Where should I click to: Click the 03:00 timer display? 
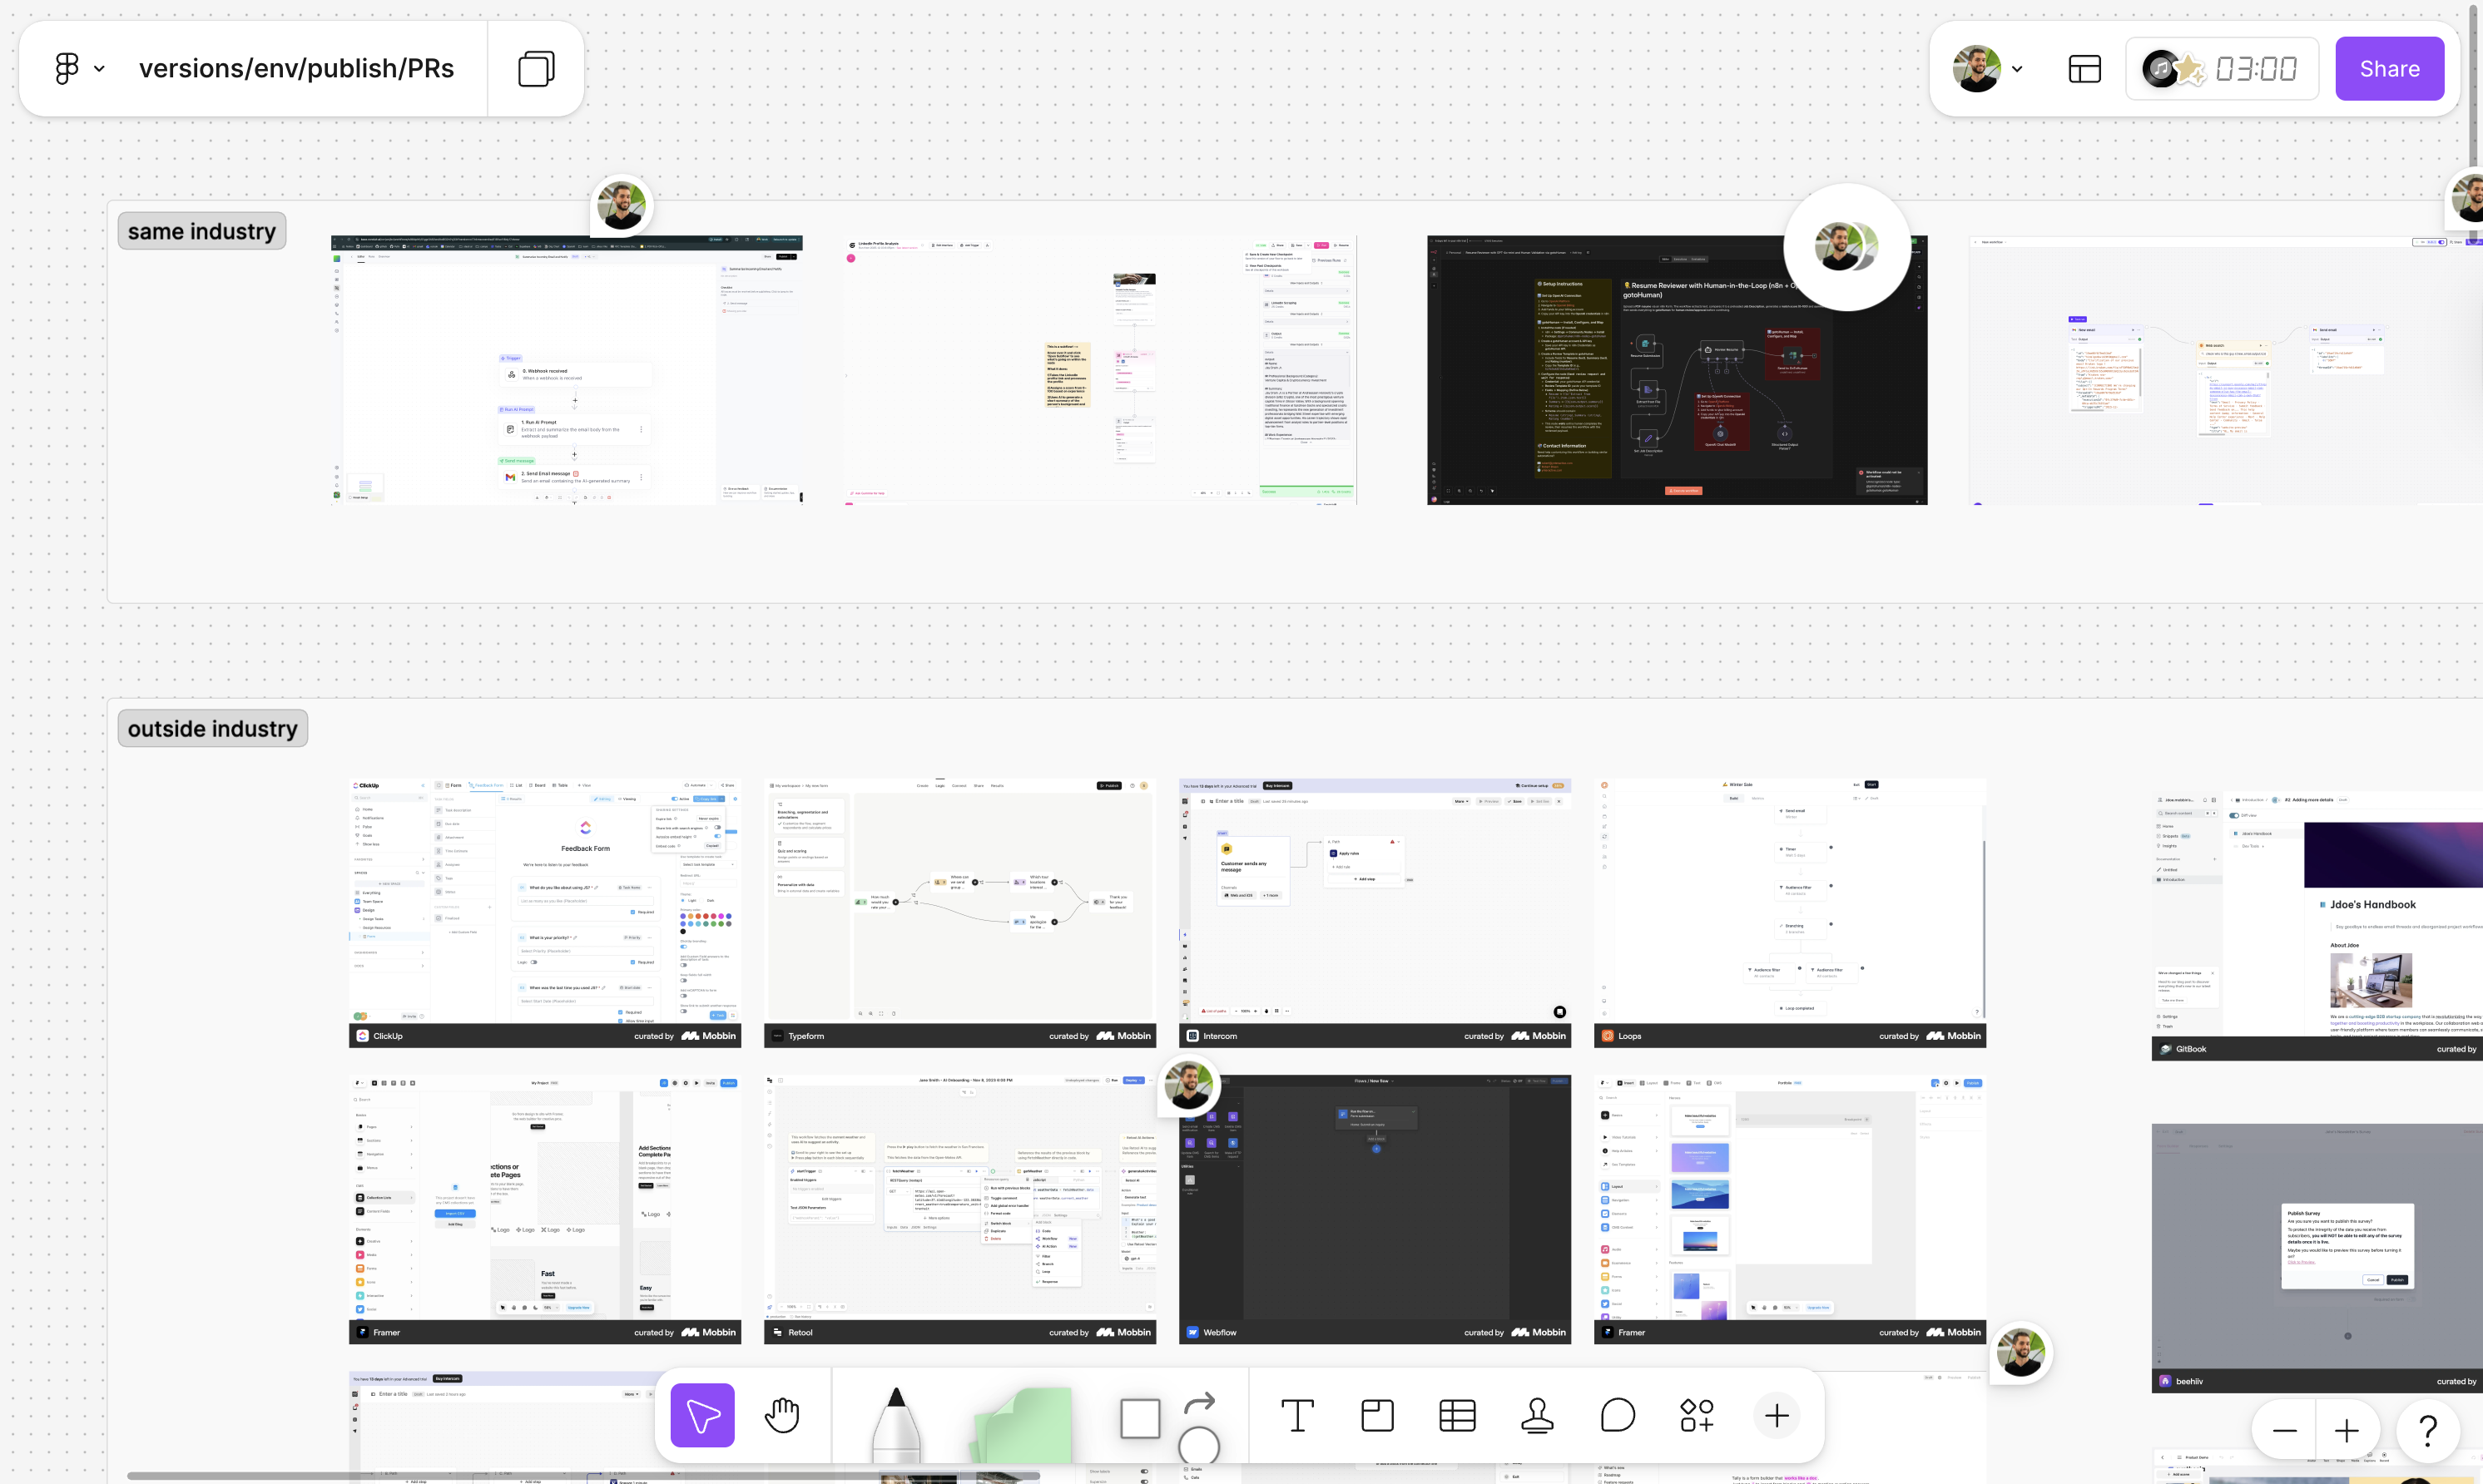point(2256,69)
